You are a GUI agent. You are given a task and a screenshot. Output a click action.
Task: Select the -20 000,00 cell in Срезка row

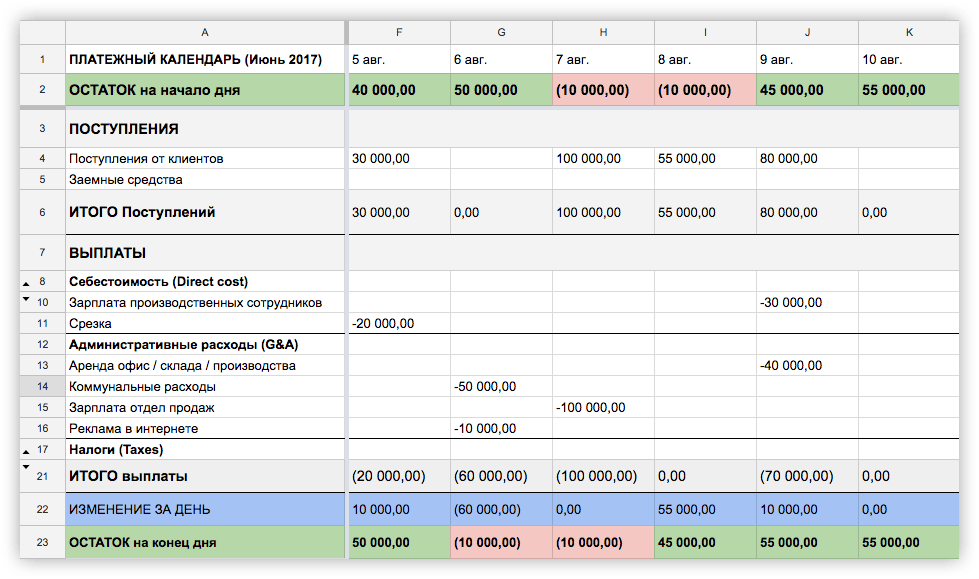pos(399,324)
